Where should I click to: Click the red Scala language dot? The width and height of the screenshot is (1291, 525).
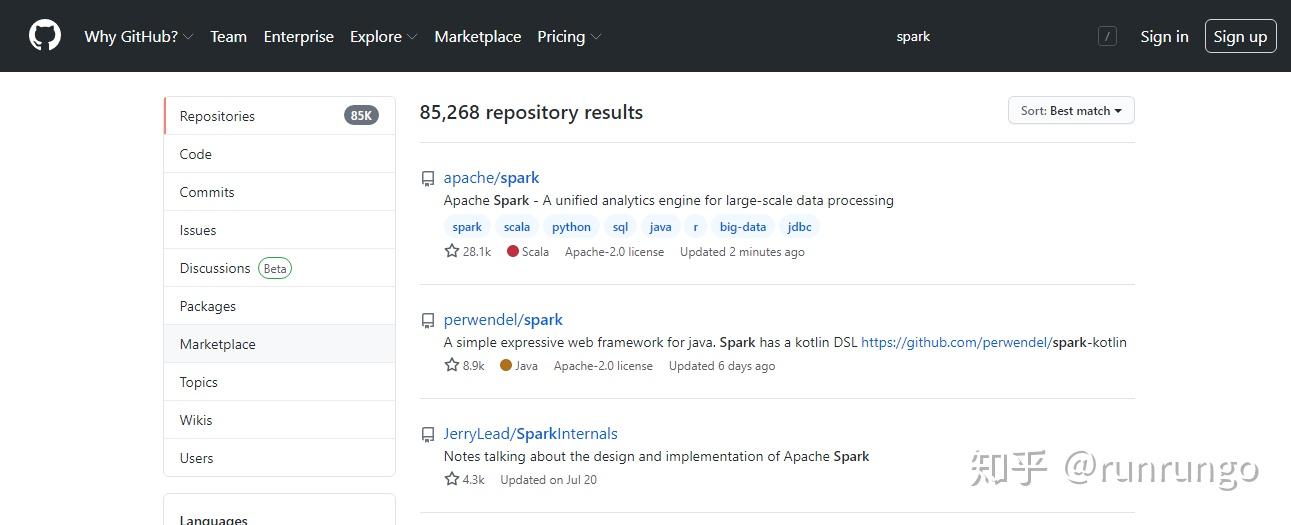click(512, 251)
